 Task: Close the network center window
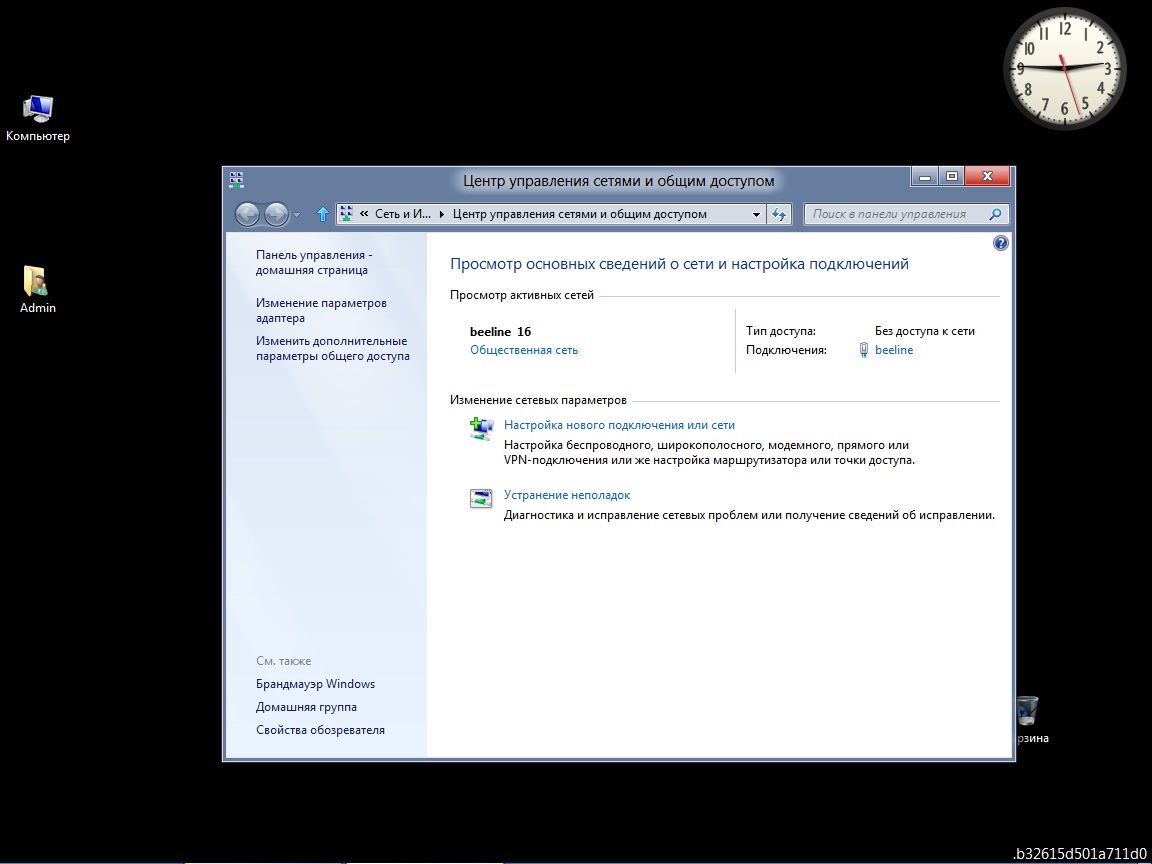(987, 176)
